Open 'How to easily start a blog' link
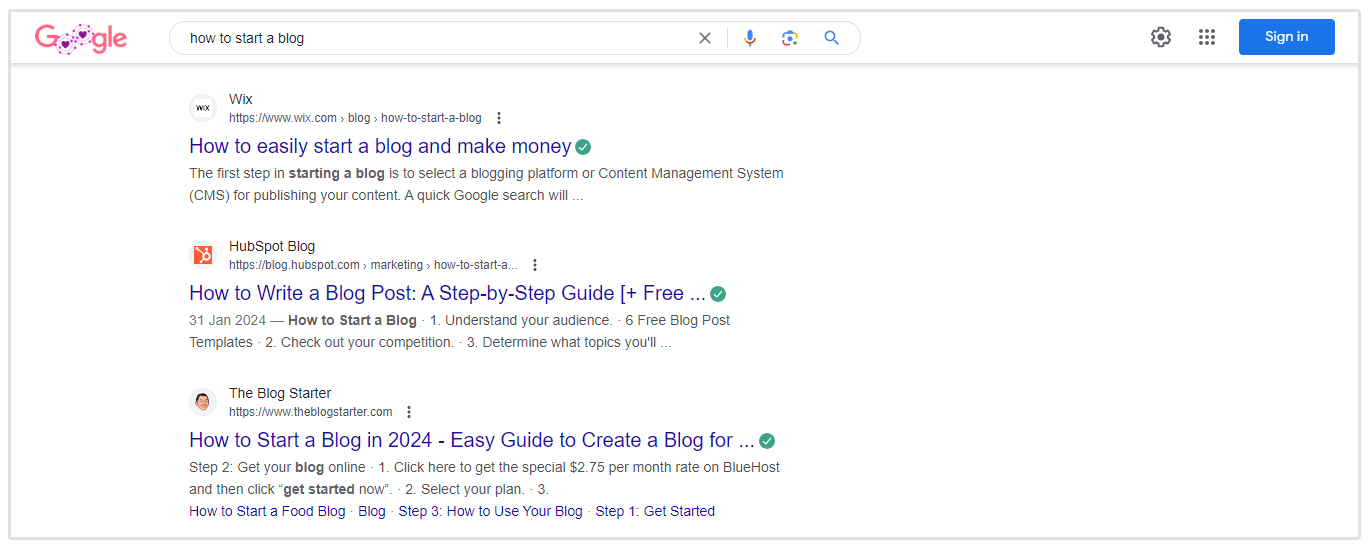Screen dimensions: 1370x550 coord(380,146)
